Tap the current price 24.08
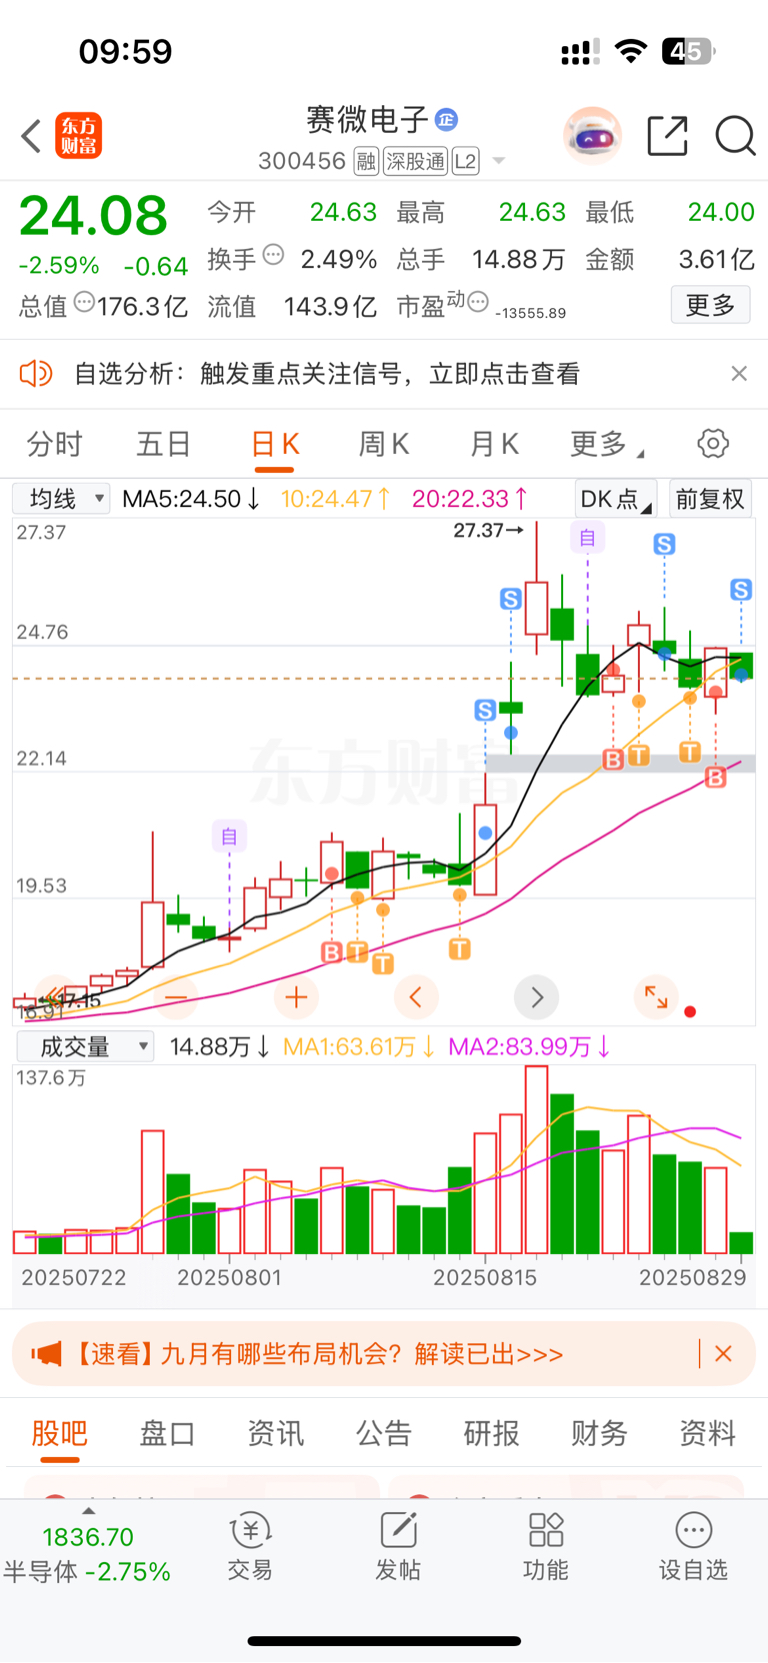Screen dimensions: 768x1663 coord(93,216)
